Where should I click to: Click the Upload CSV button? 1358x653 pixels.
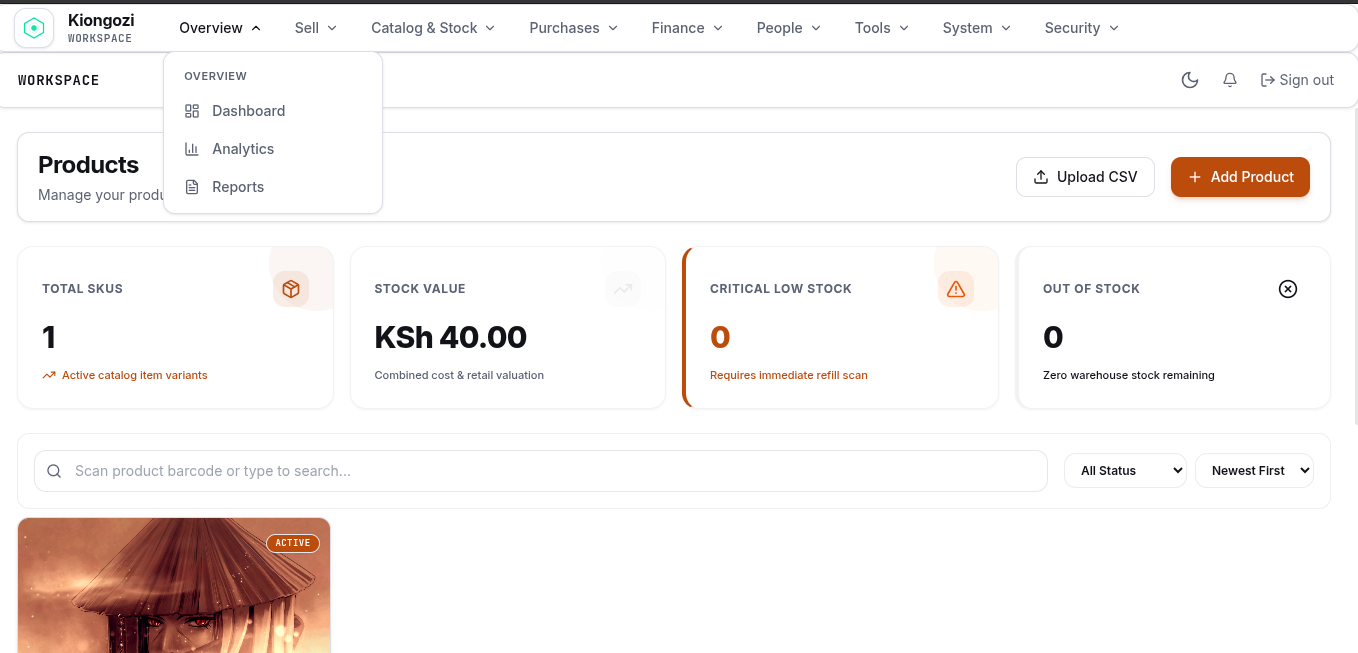coord(1085,177)
